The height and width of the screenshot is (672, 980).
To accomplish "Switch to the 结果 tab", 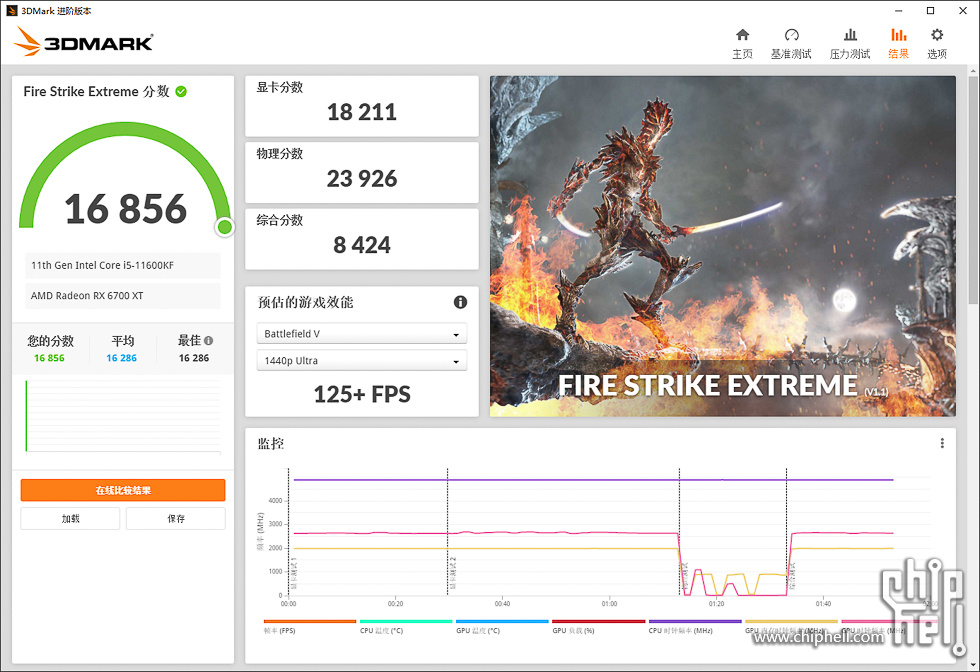I will [897, 41].
